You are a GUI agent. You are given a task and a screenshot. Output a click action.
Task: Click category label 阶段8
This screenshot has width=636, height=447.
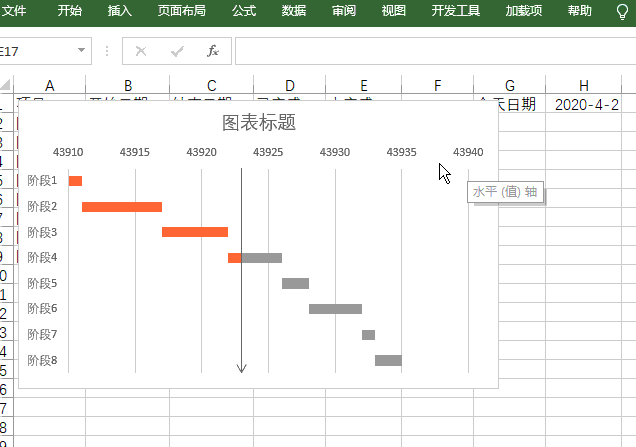click(42, 360)
